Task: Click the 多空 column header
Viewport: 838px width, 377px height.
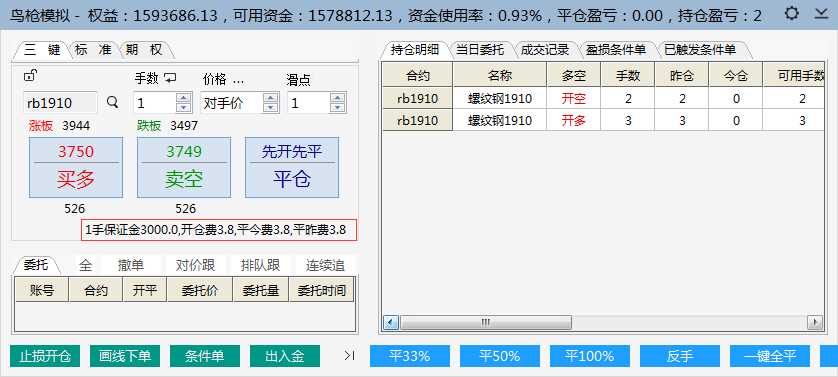Action: pos(574,76)
